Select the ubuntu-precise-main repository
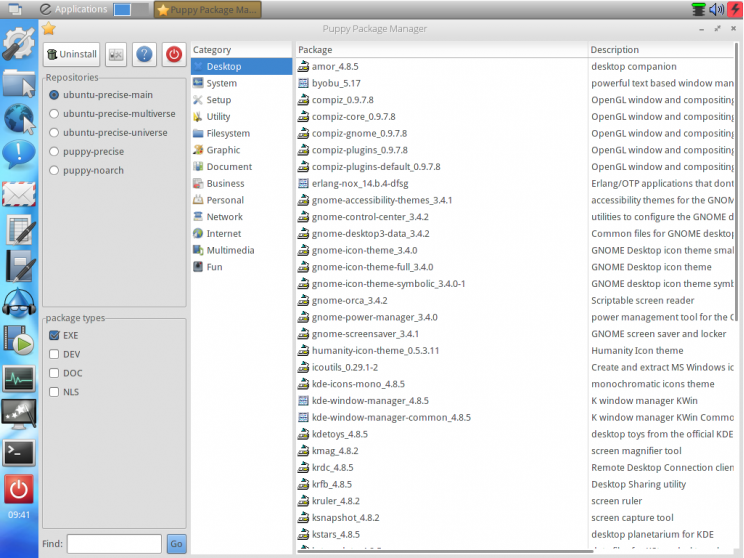744x558 pixels. (101, 95)
